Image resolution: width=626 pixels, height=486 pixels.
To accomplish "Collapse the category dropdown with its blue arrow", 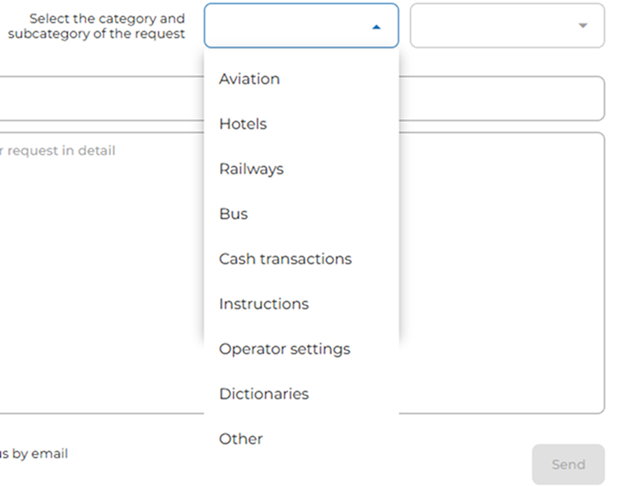I will 376,27.
